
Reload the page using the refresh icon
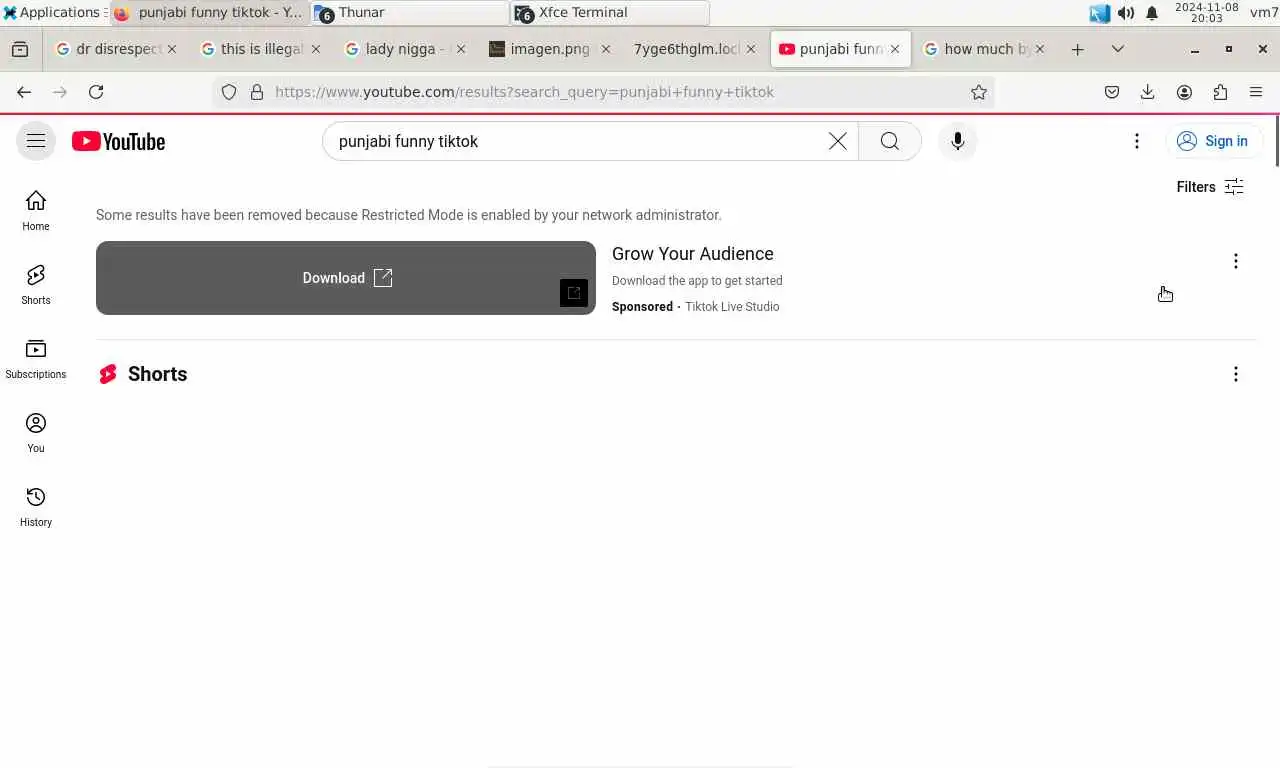[x=96, y=92]
